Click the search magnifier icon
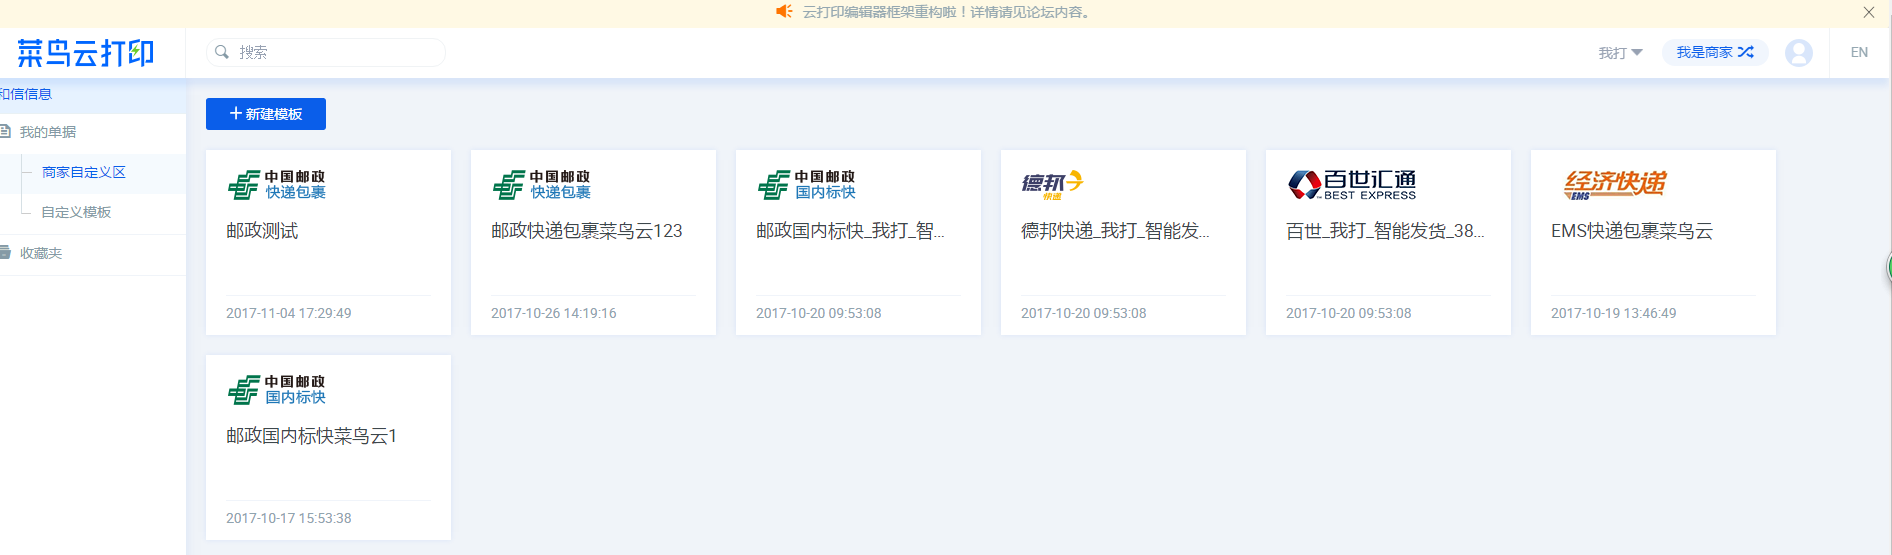 click(x=222, y=52)
